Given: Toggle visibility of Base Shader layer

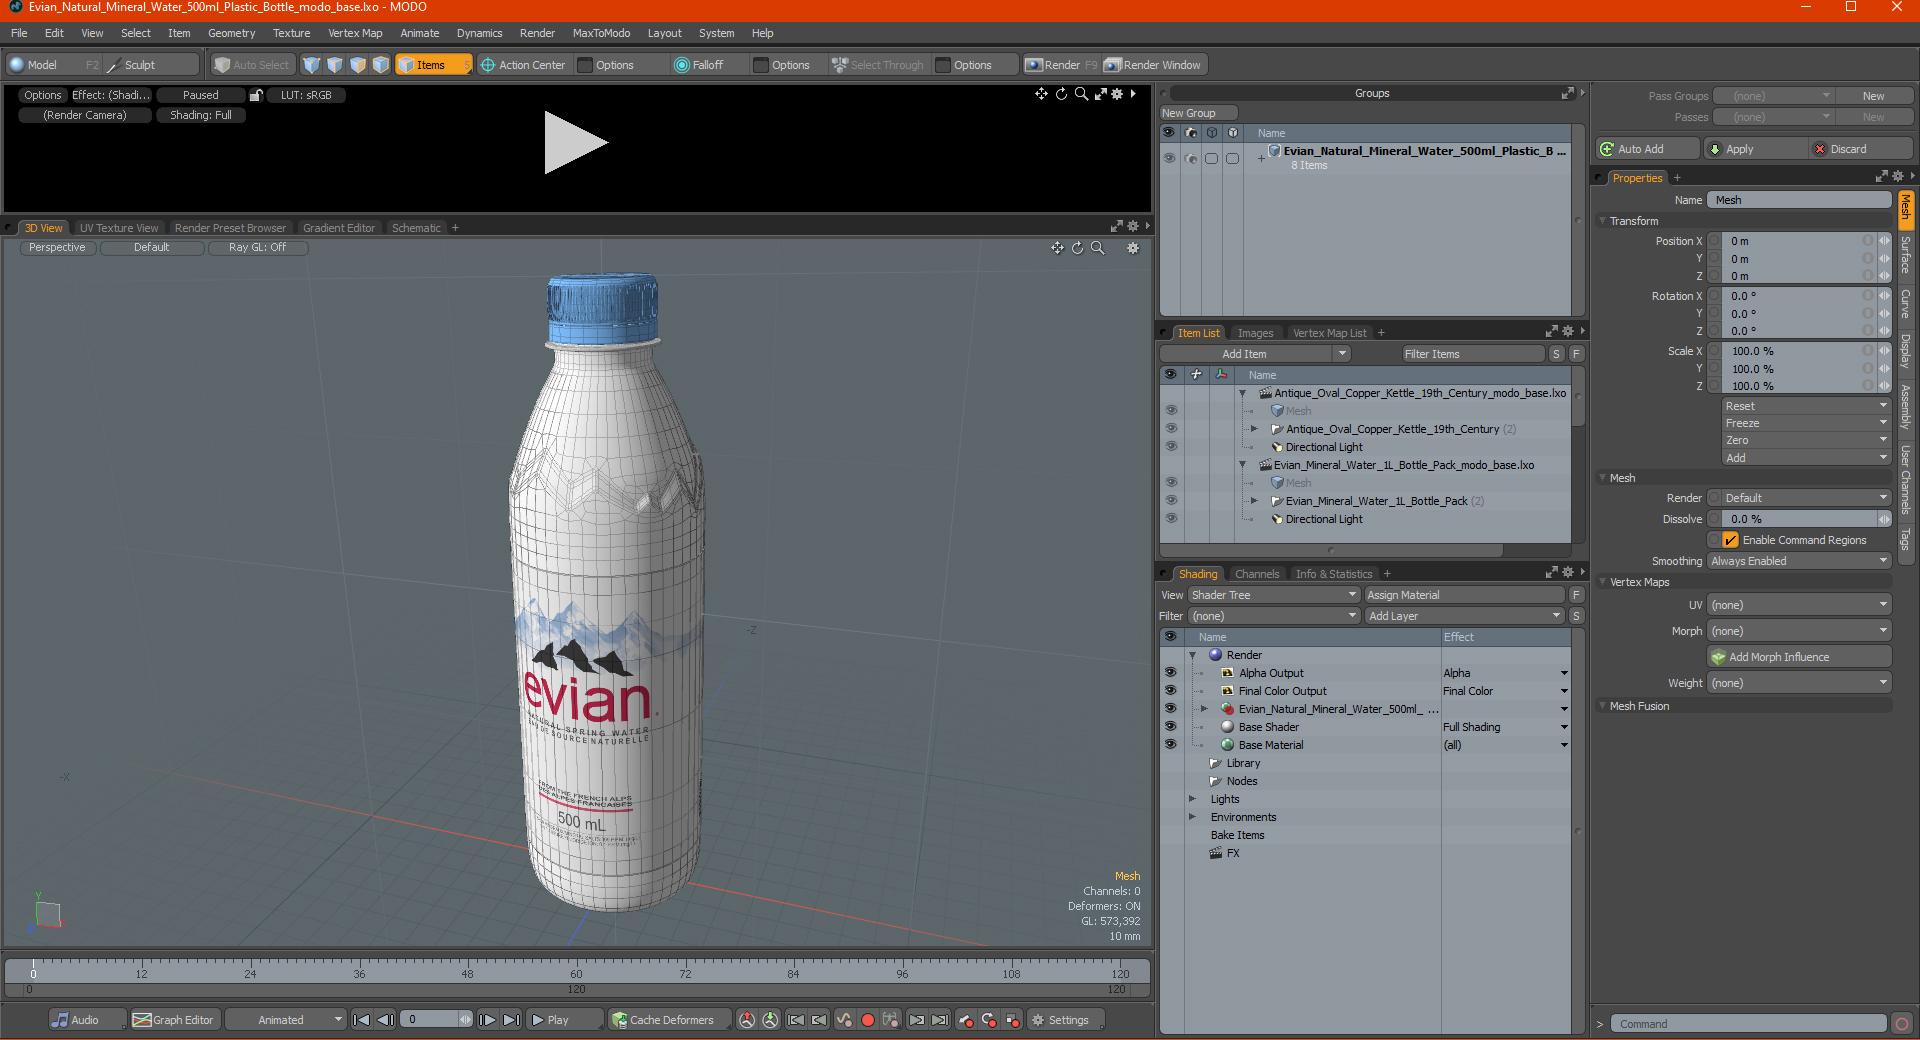Looking at the screenshot, I should pos(1170,727).
